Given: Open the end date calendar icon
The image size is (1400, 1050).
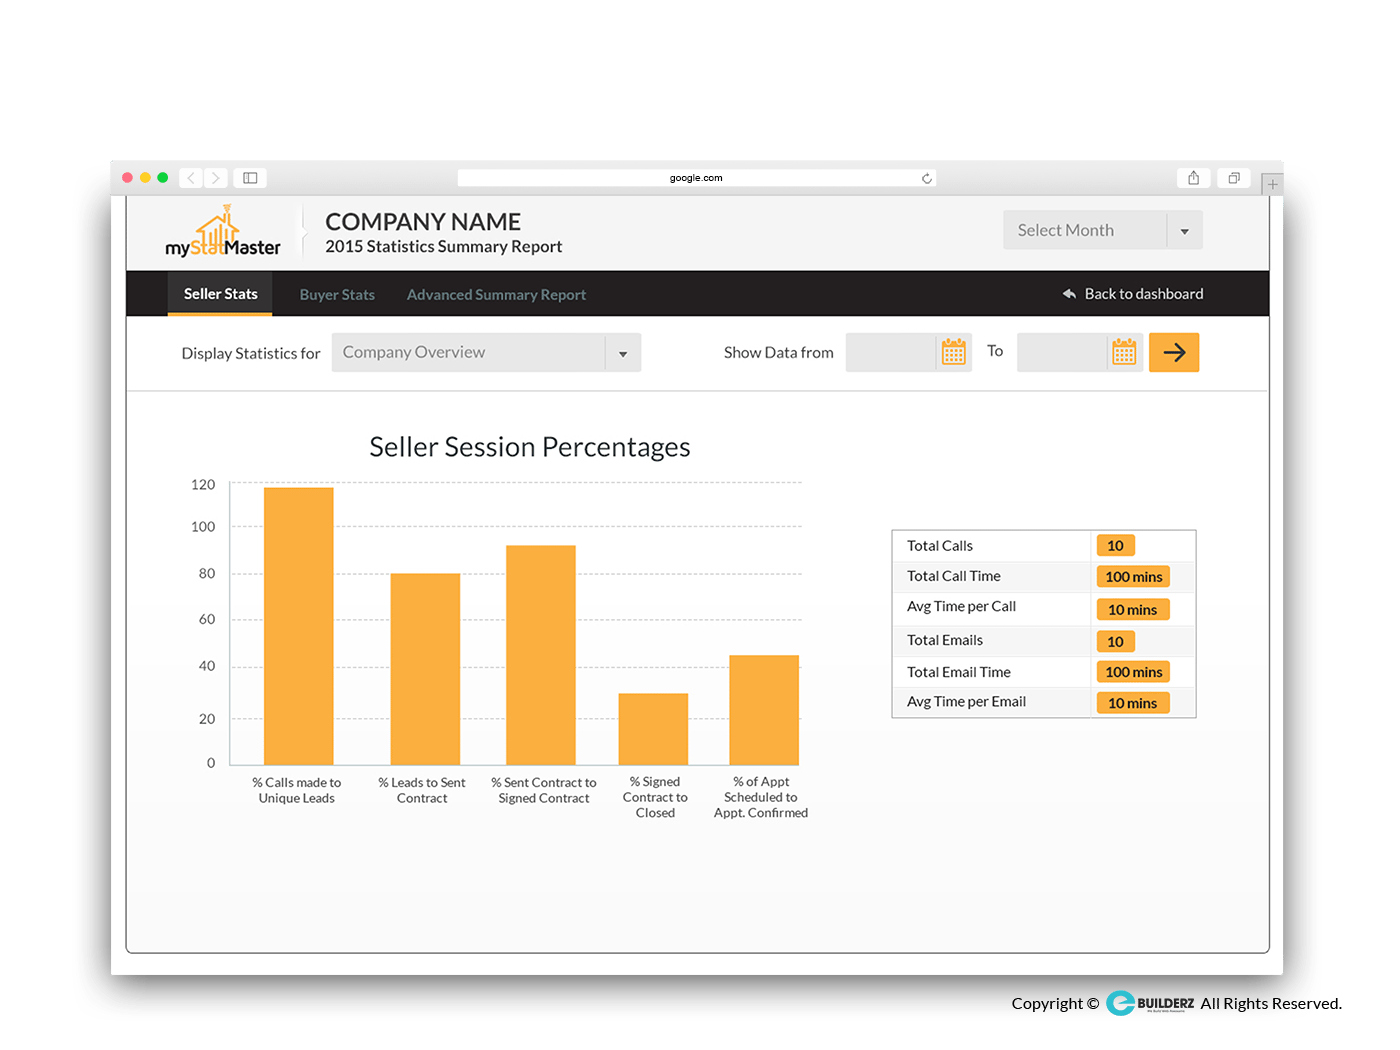Looking at the screenshot, I should click(x=1124, y=352).
